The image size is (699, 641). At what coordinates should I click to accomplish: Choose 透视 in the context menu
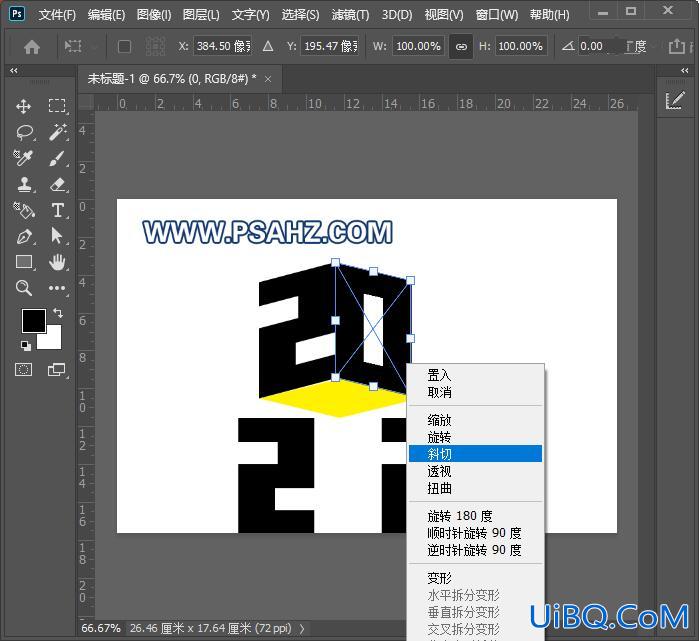(475, 471)
